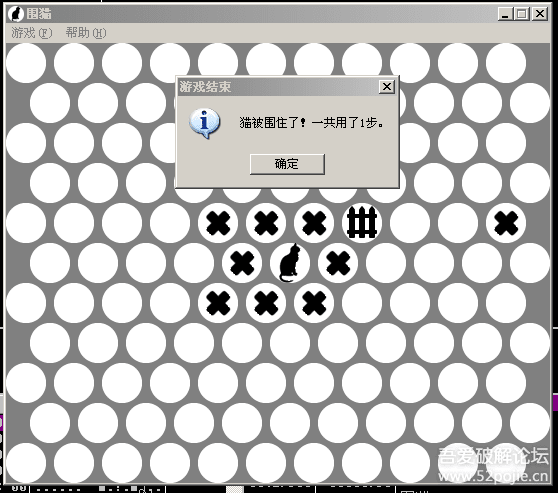Screen dimensions: 558x493
Task: Open the 游戏(F) menu
Action: 32,33
